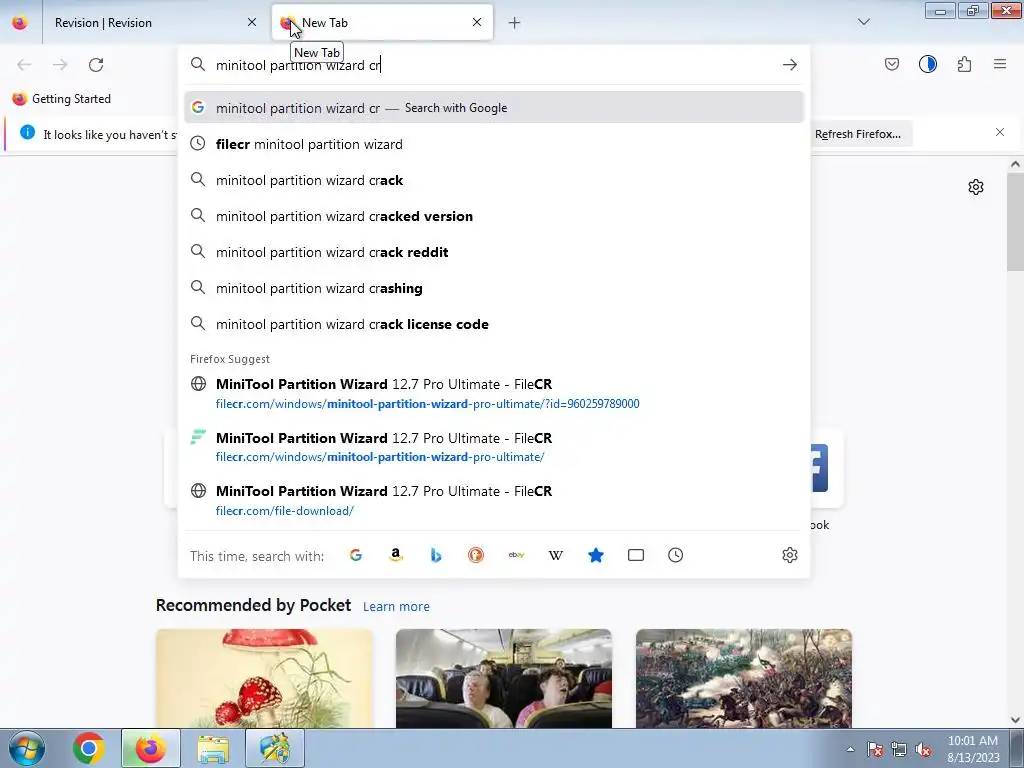Switch to the Revision | Revision tab
The image size is (1024, 768).
pyautogui.click(x=153, y=23)
